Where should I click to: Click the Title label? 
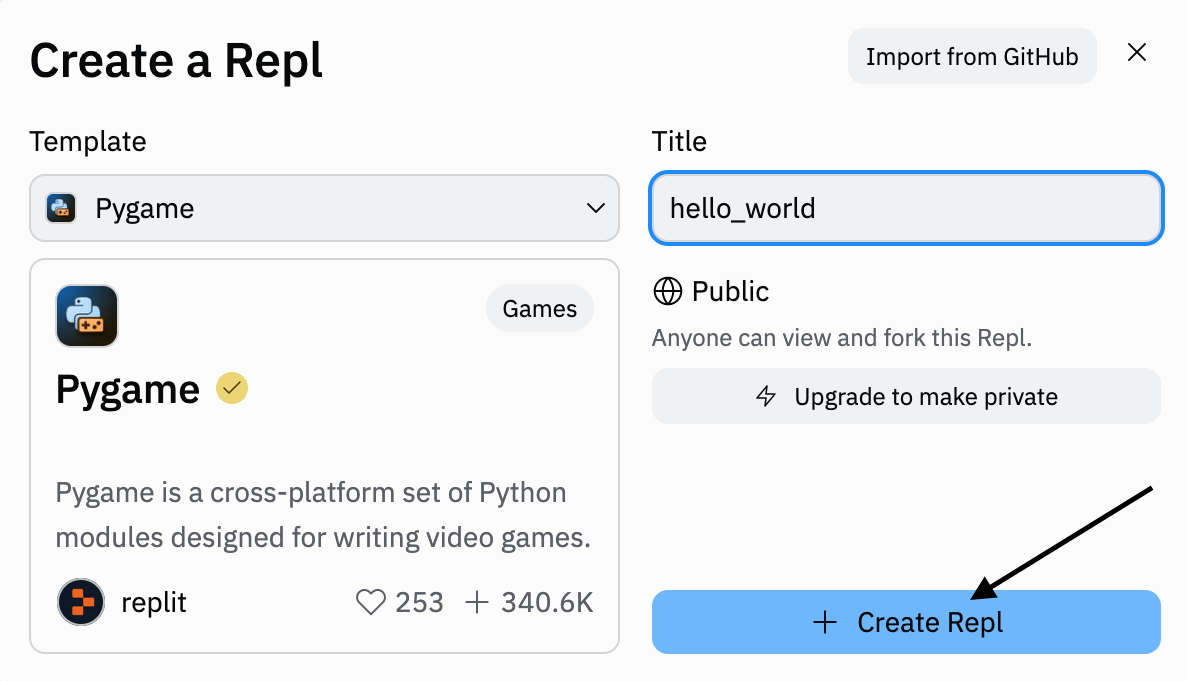tap(679, 141)
